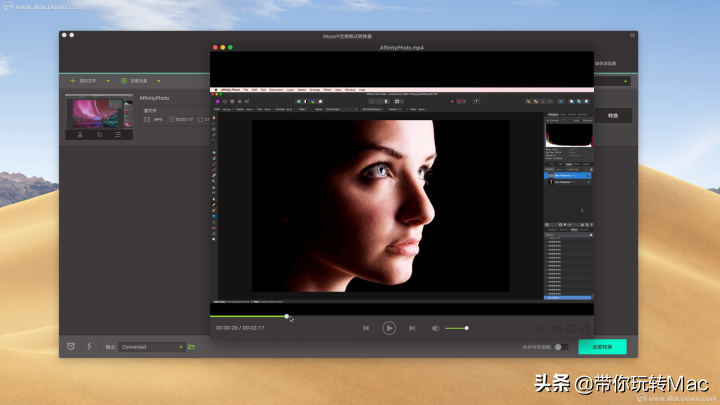Expand the dropdown arrow beside 添加文件
Image resolution: width=720 pixels, height=405 pixels.
pos(108,81)
